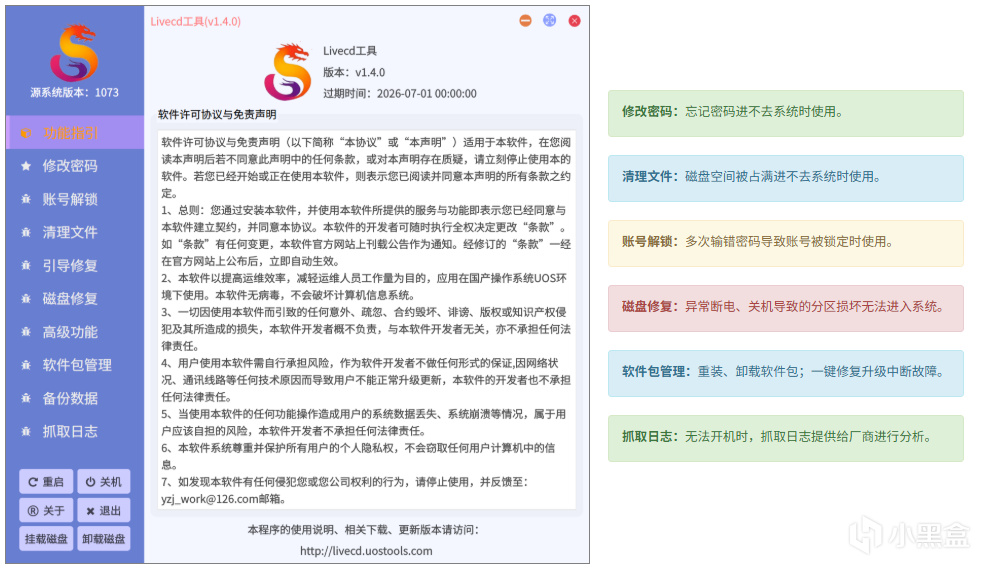
Task: Open the http://livecd.uostools.com link
Action: point(366,551)
